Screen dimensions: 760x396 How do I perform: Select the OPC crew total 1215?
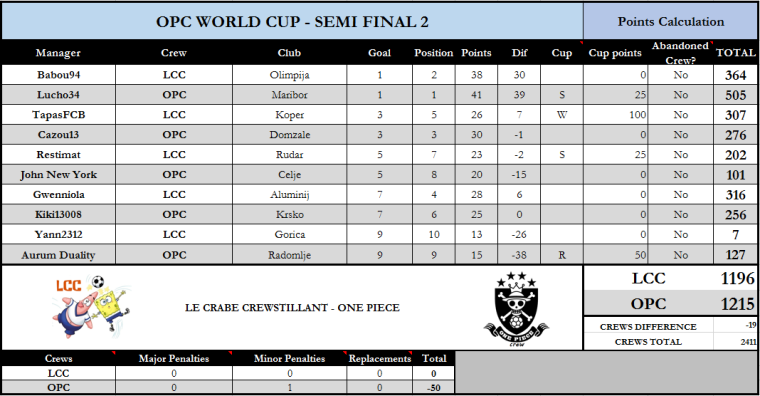tap(737, 304)
